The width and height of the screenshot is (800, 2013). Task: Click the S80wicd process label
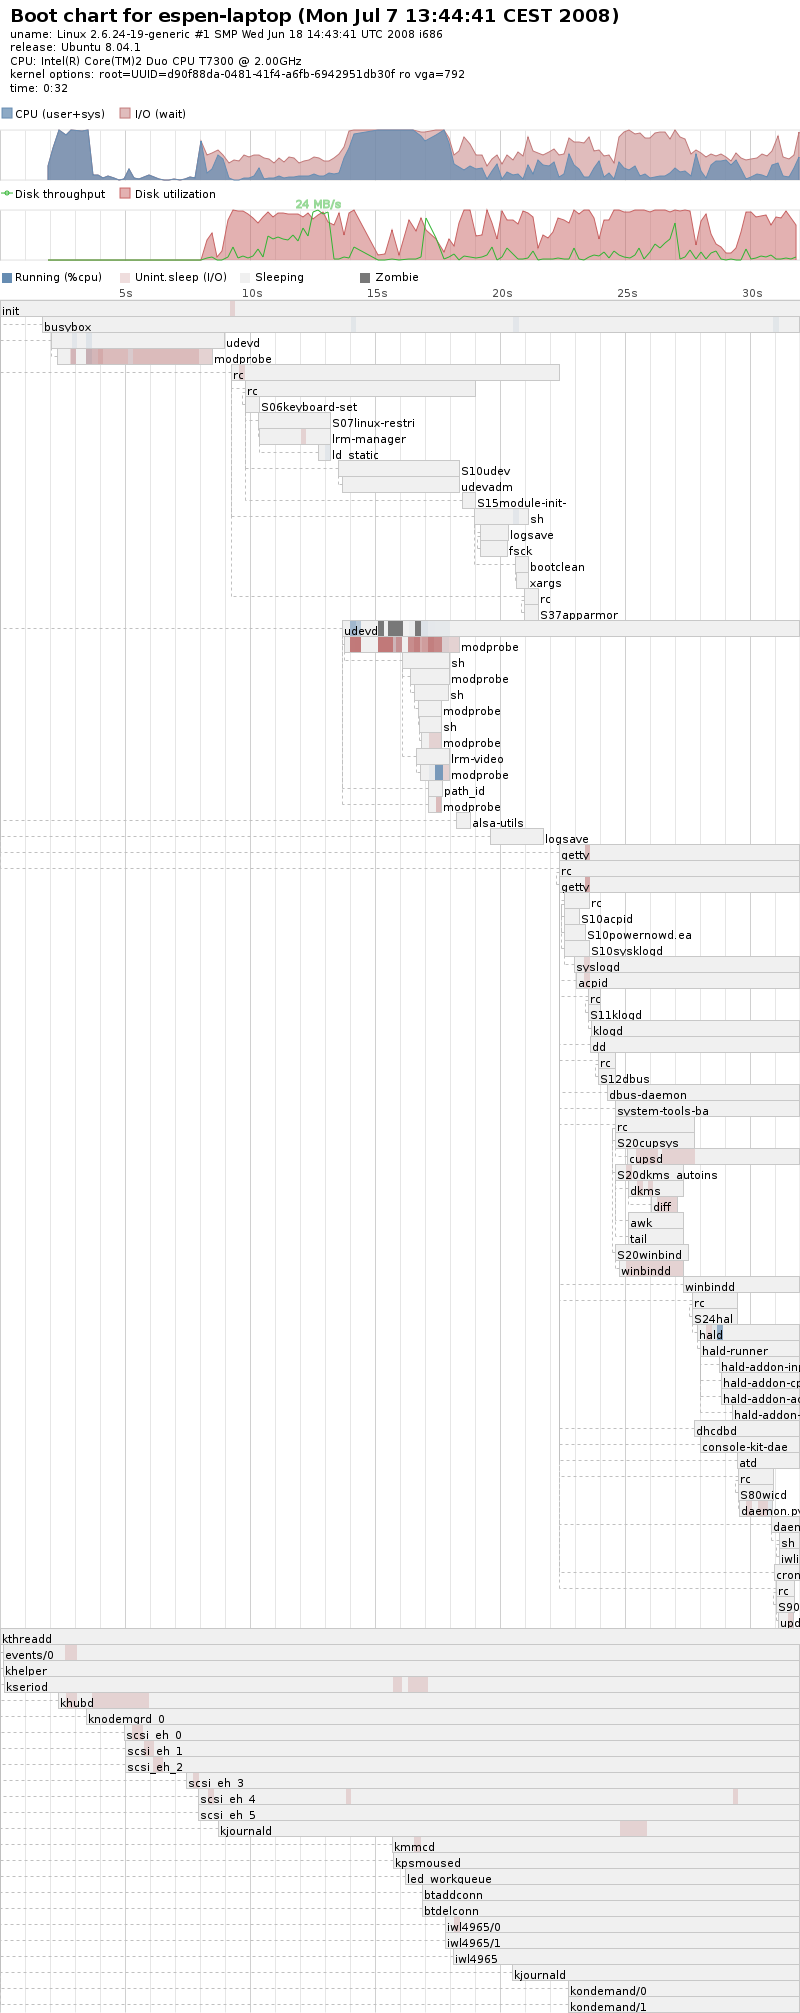[763, 1495]
